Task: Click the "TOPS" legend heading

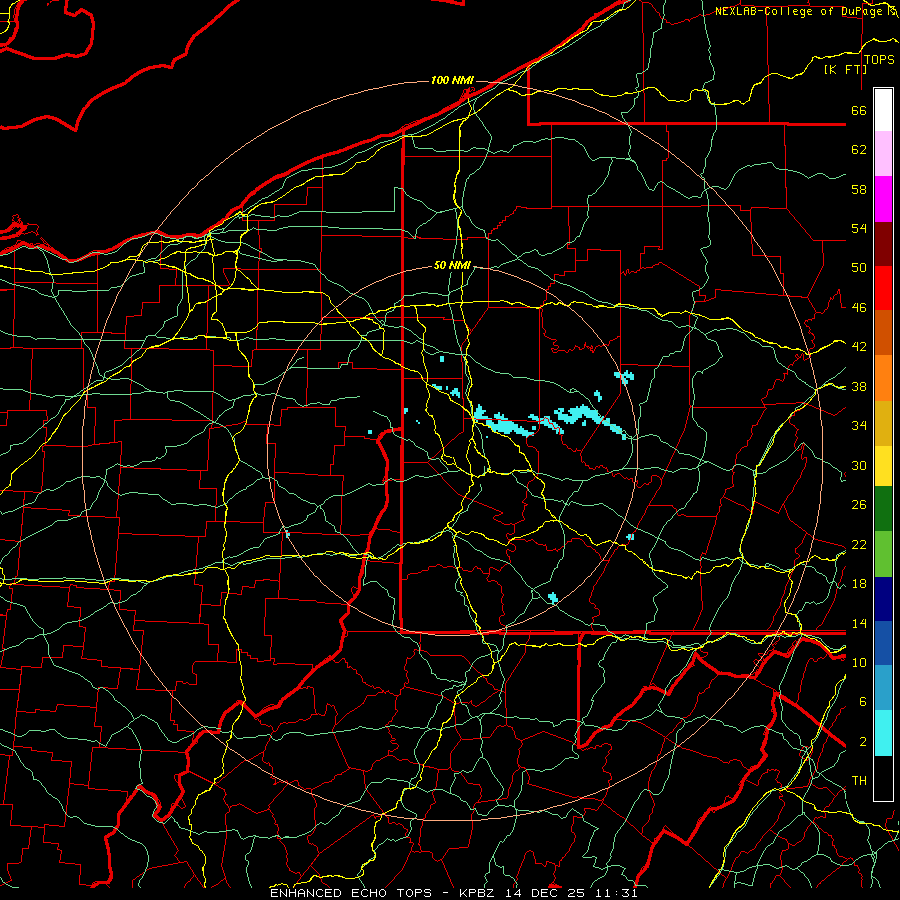Action: point(879,60)
